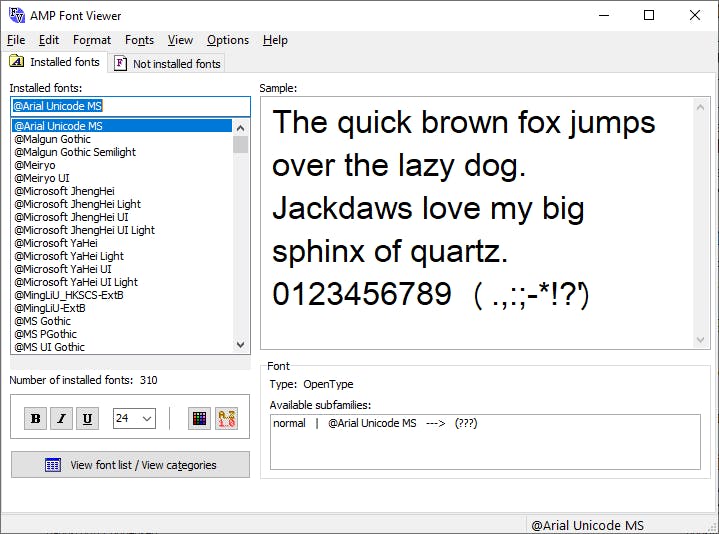Select @Microsoft YaHei UI Light font

pyautogui.click(x=122, y=282)
